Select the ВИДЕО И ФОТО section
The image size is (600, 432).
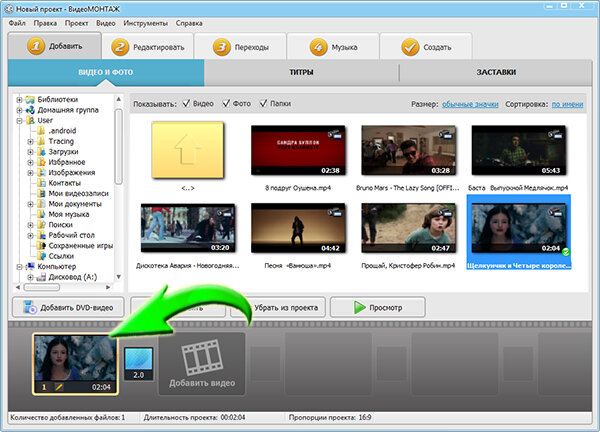(x=106, y=72)
